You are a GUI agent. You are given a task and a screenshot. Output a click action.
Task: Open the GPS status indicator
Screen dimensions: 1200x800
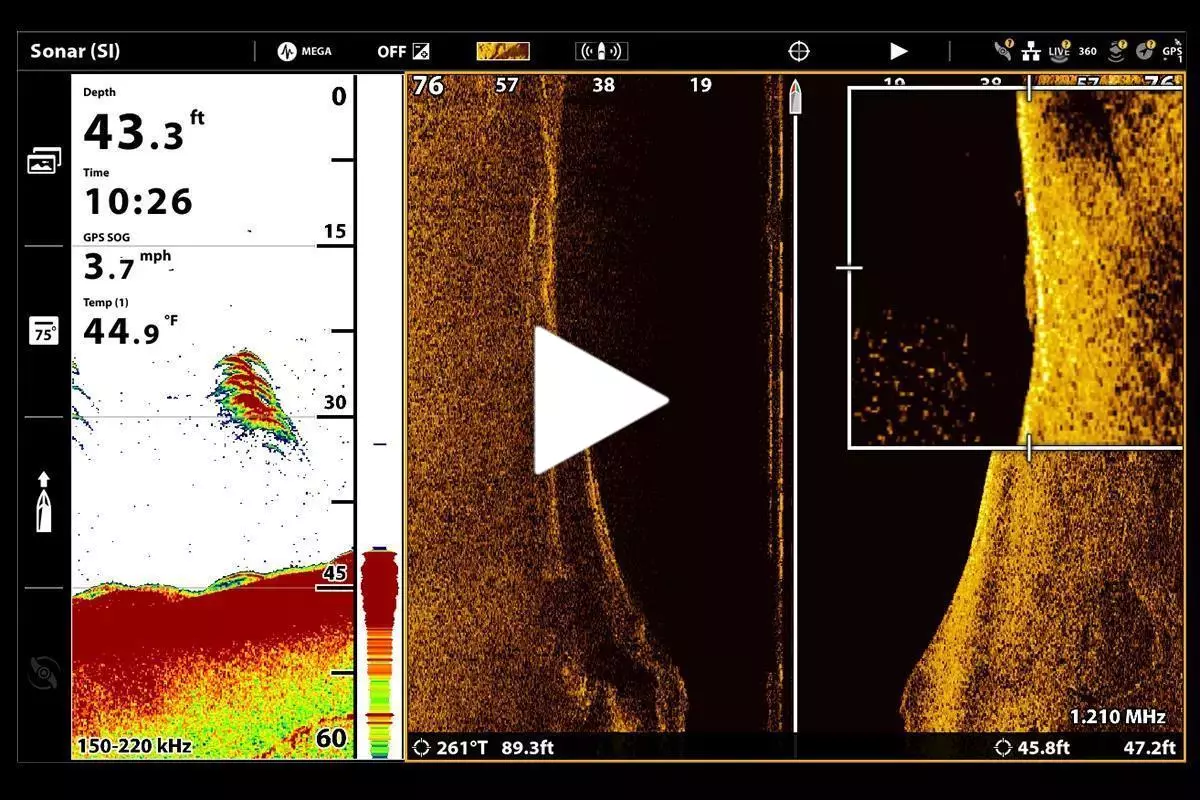click(1171, 51)
